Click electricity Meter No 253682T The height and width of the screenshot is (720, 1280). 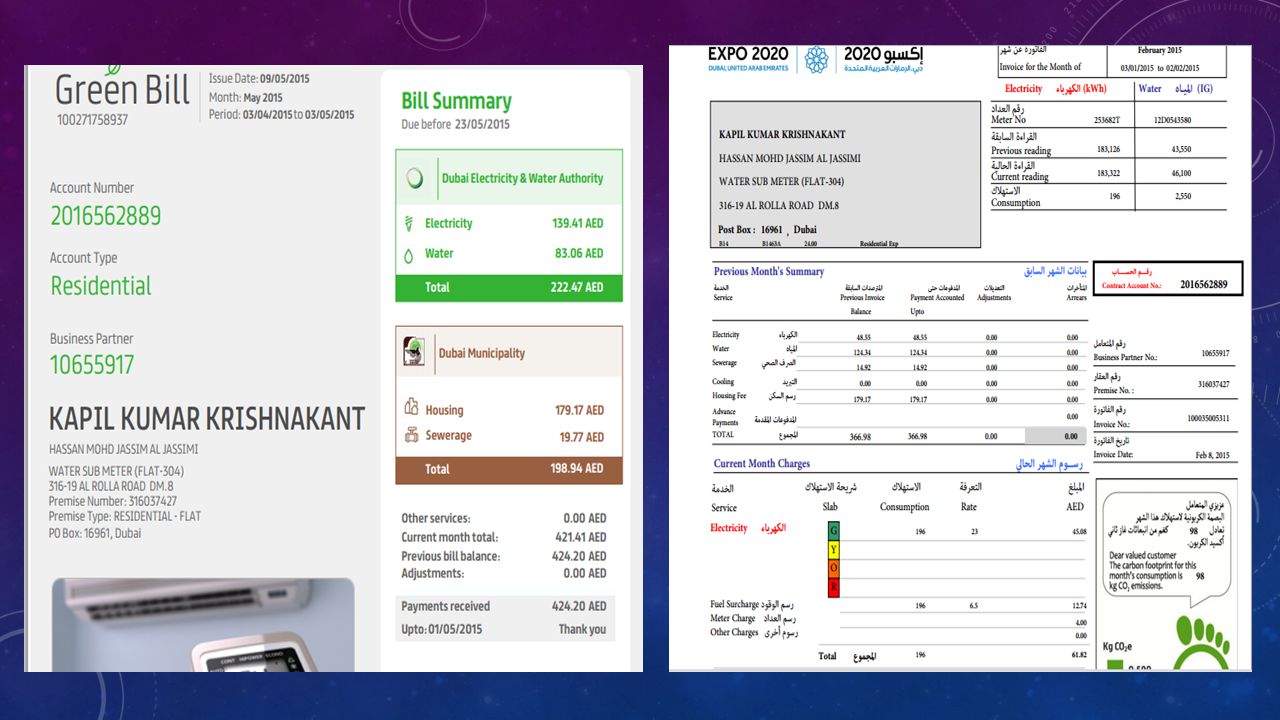pos(1108,120)
